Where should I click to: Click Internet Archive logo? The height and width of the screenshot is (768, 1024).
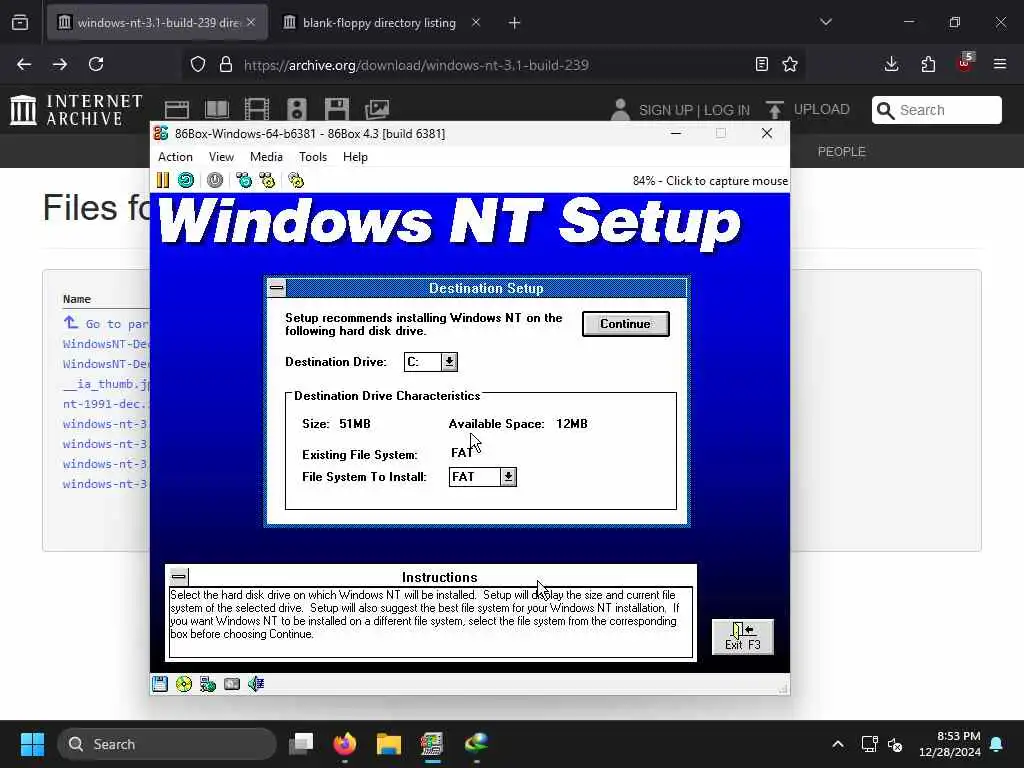[77, 110]
